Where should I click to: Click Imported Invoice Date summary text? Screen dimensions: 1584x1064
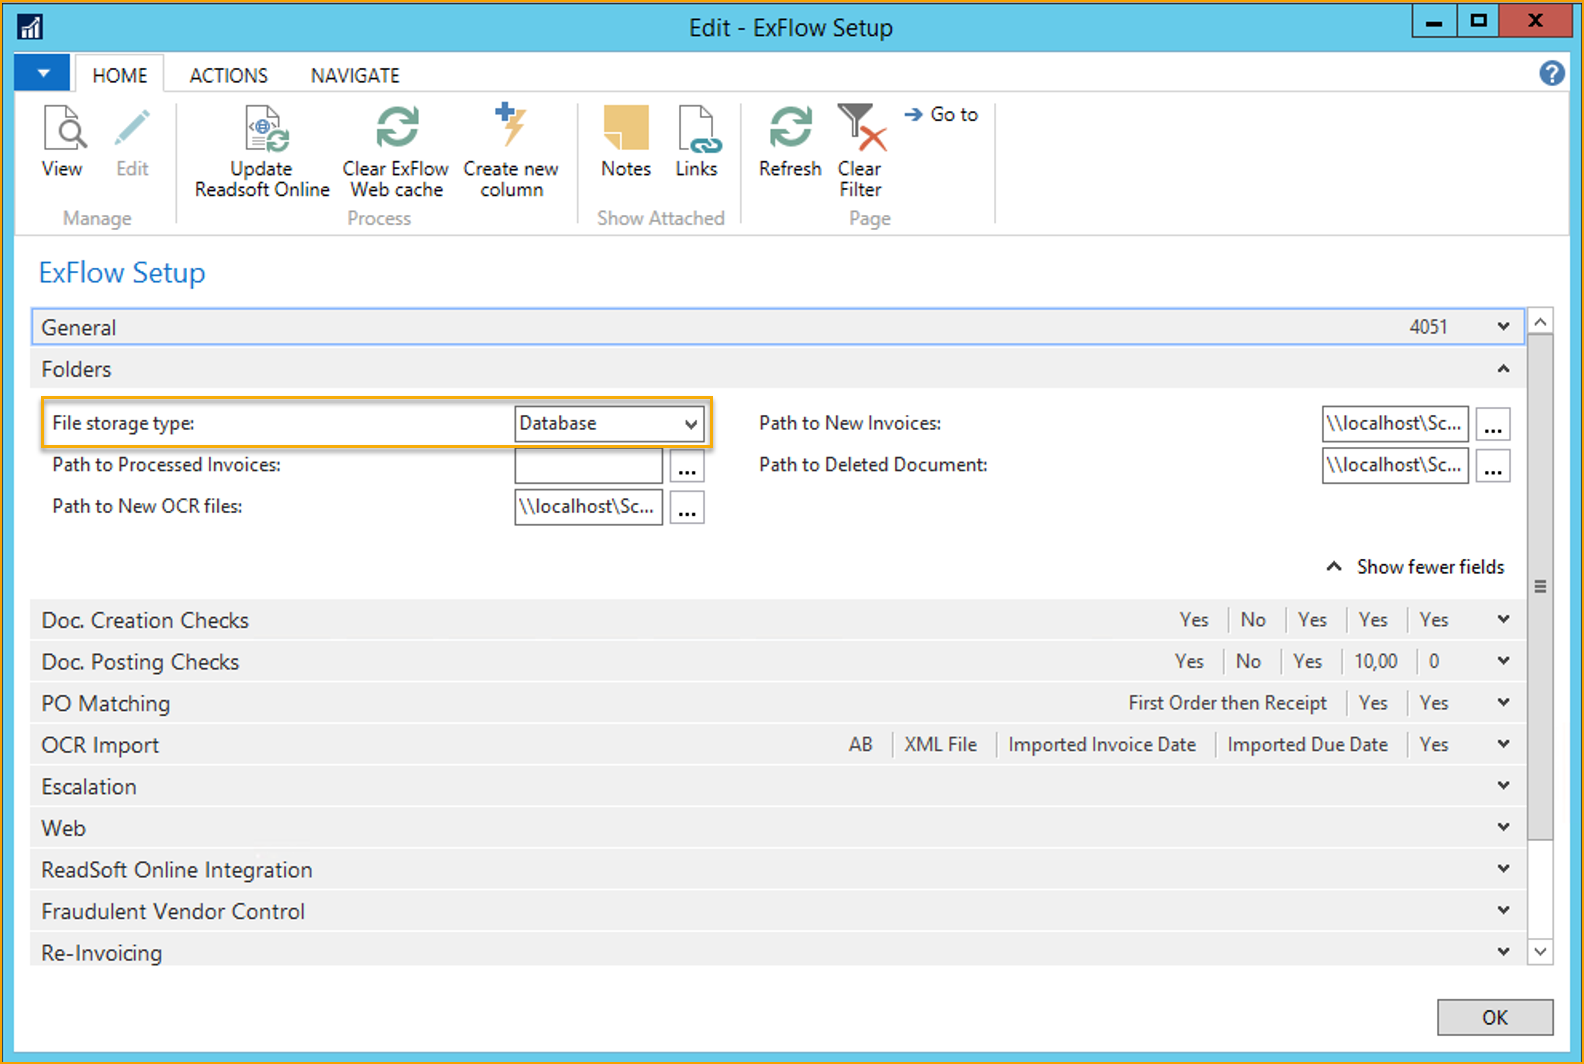click(x=1101, y=745)
